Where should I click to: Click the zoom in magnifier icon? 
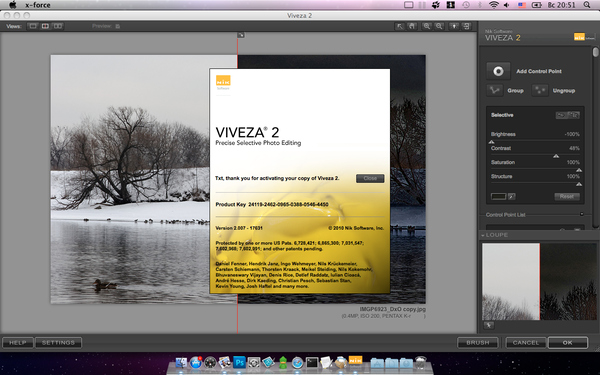pos(427,26)
